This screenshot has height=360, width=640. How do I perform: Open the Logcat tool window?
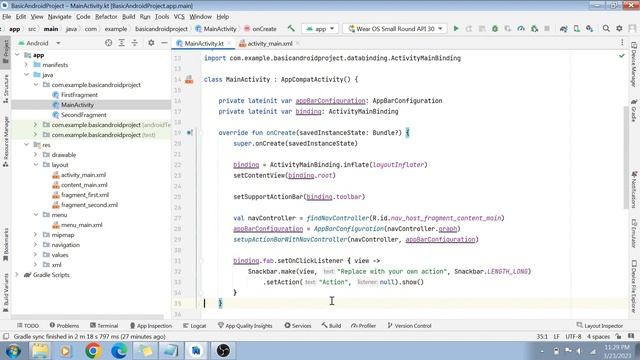click(195, 326)
